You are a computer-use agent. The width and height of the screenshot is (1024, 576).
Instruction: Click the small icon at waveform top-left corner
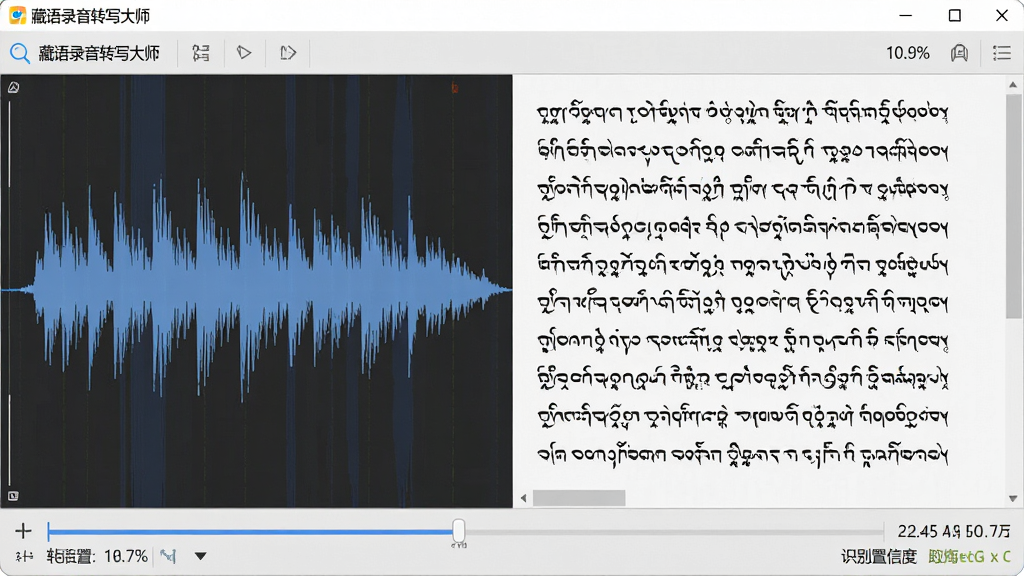(x=13, y=87)
